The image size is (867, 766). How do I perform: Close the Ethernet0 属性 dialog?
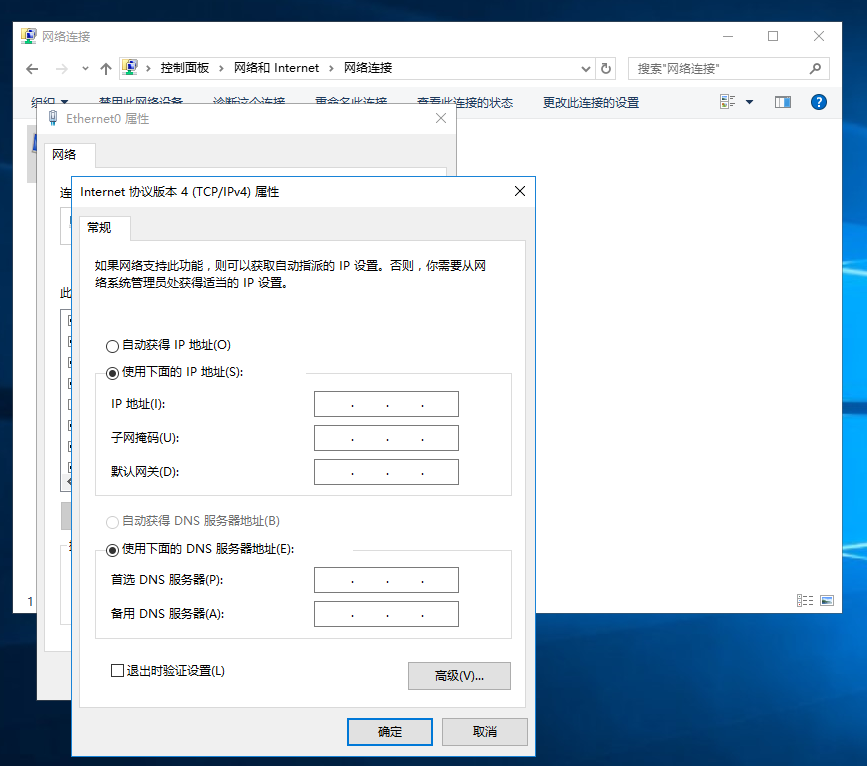441,118
